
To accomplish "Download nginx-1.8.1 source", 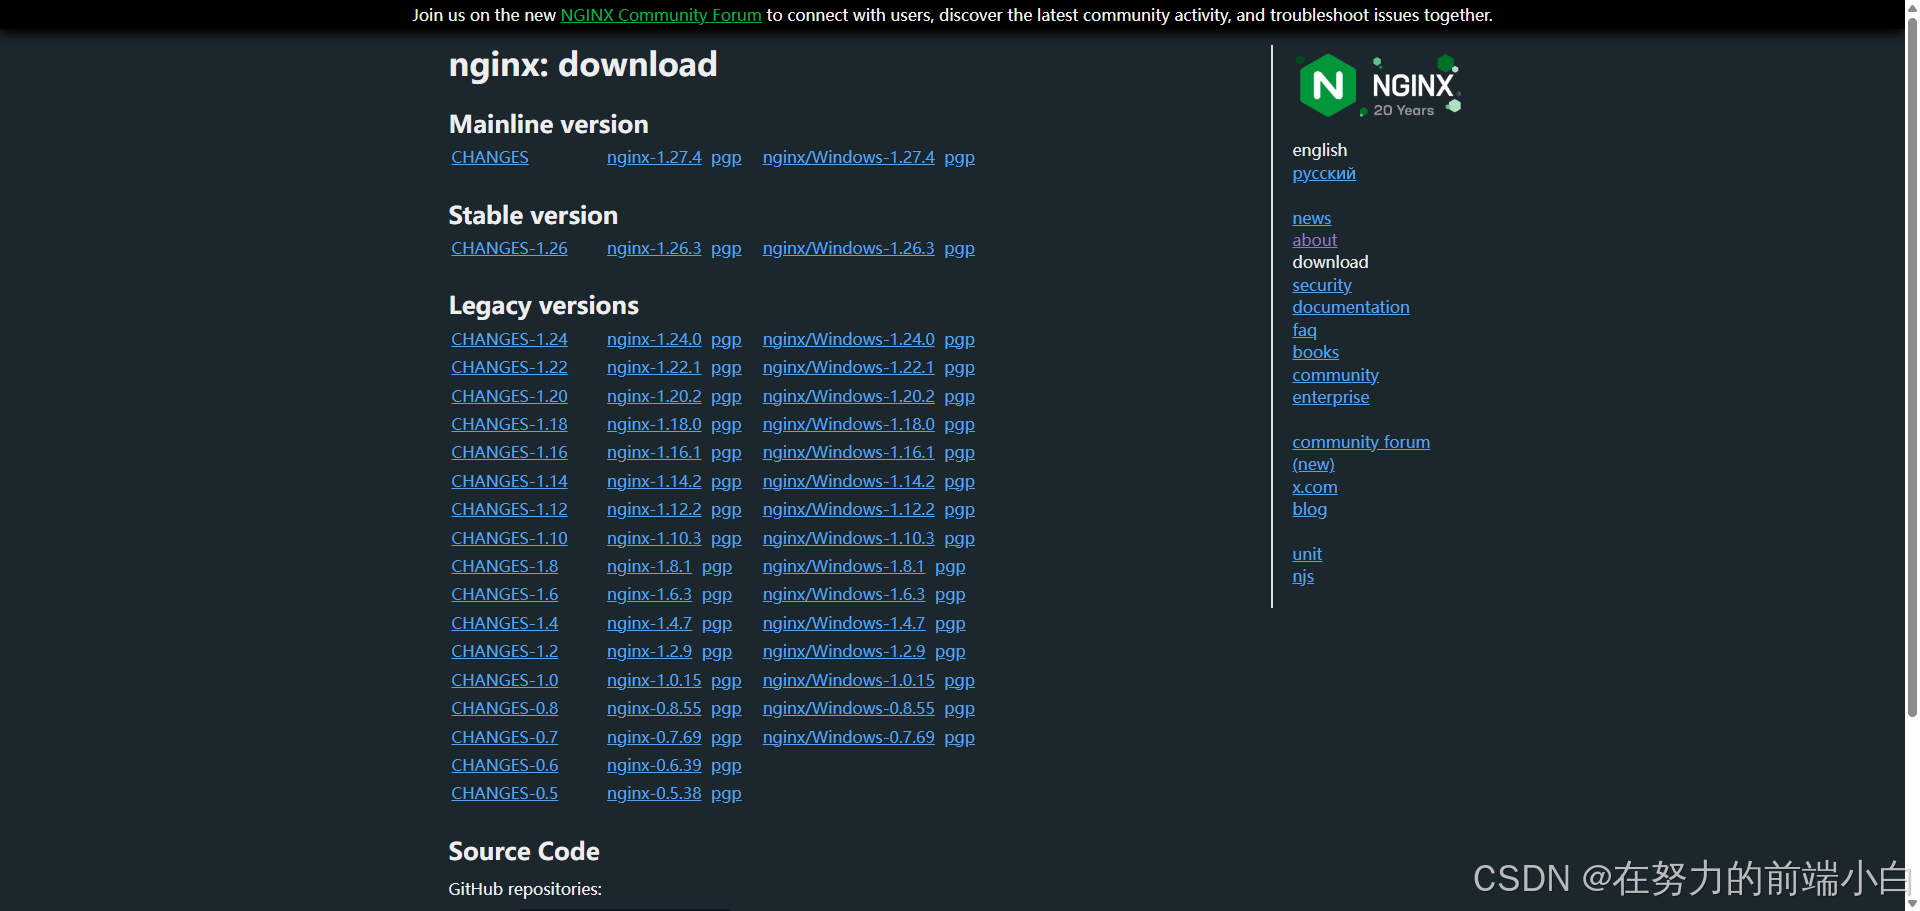I will click(649, 566).
